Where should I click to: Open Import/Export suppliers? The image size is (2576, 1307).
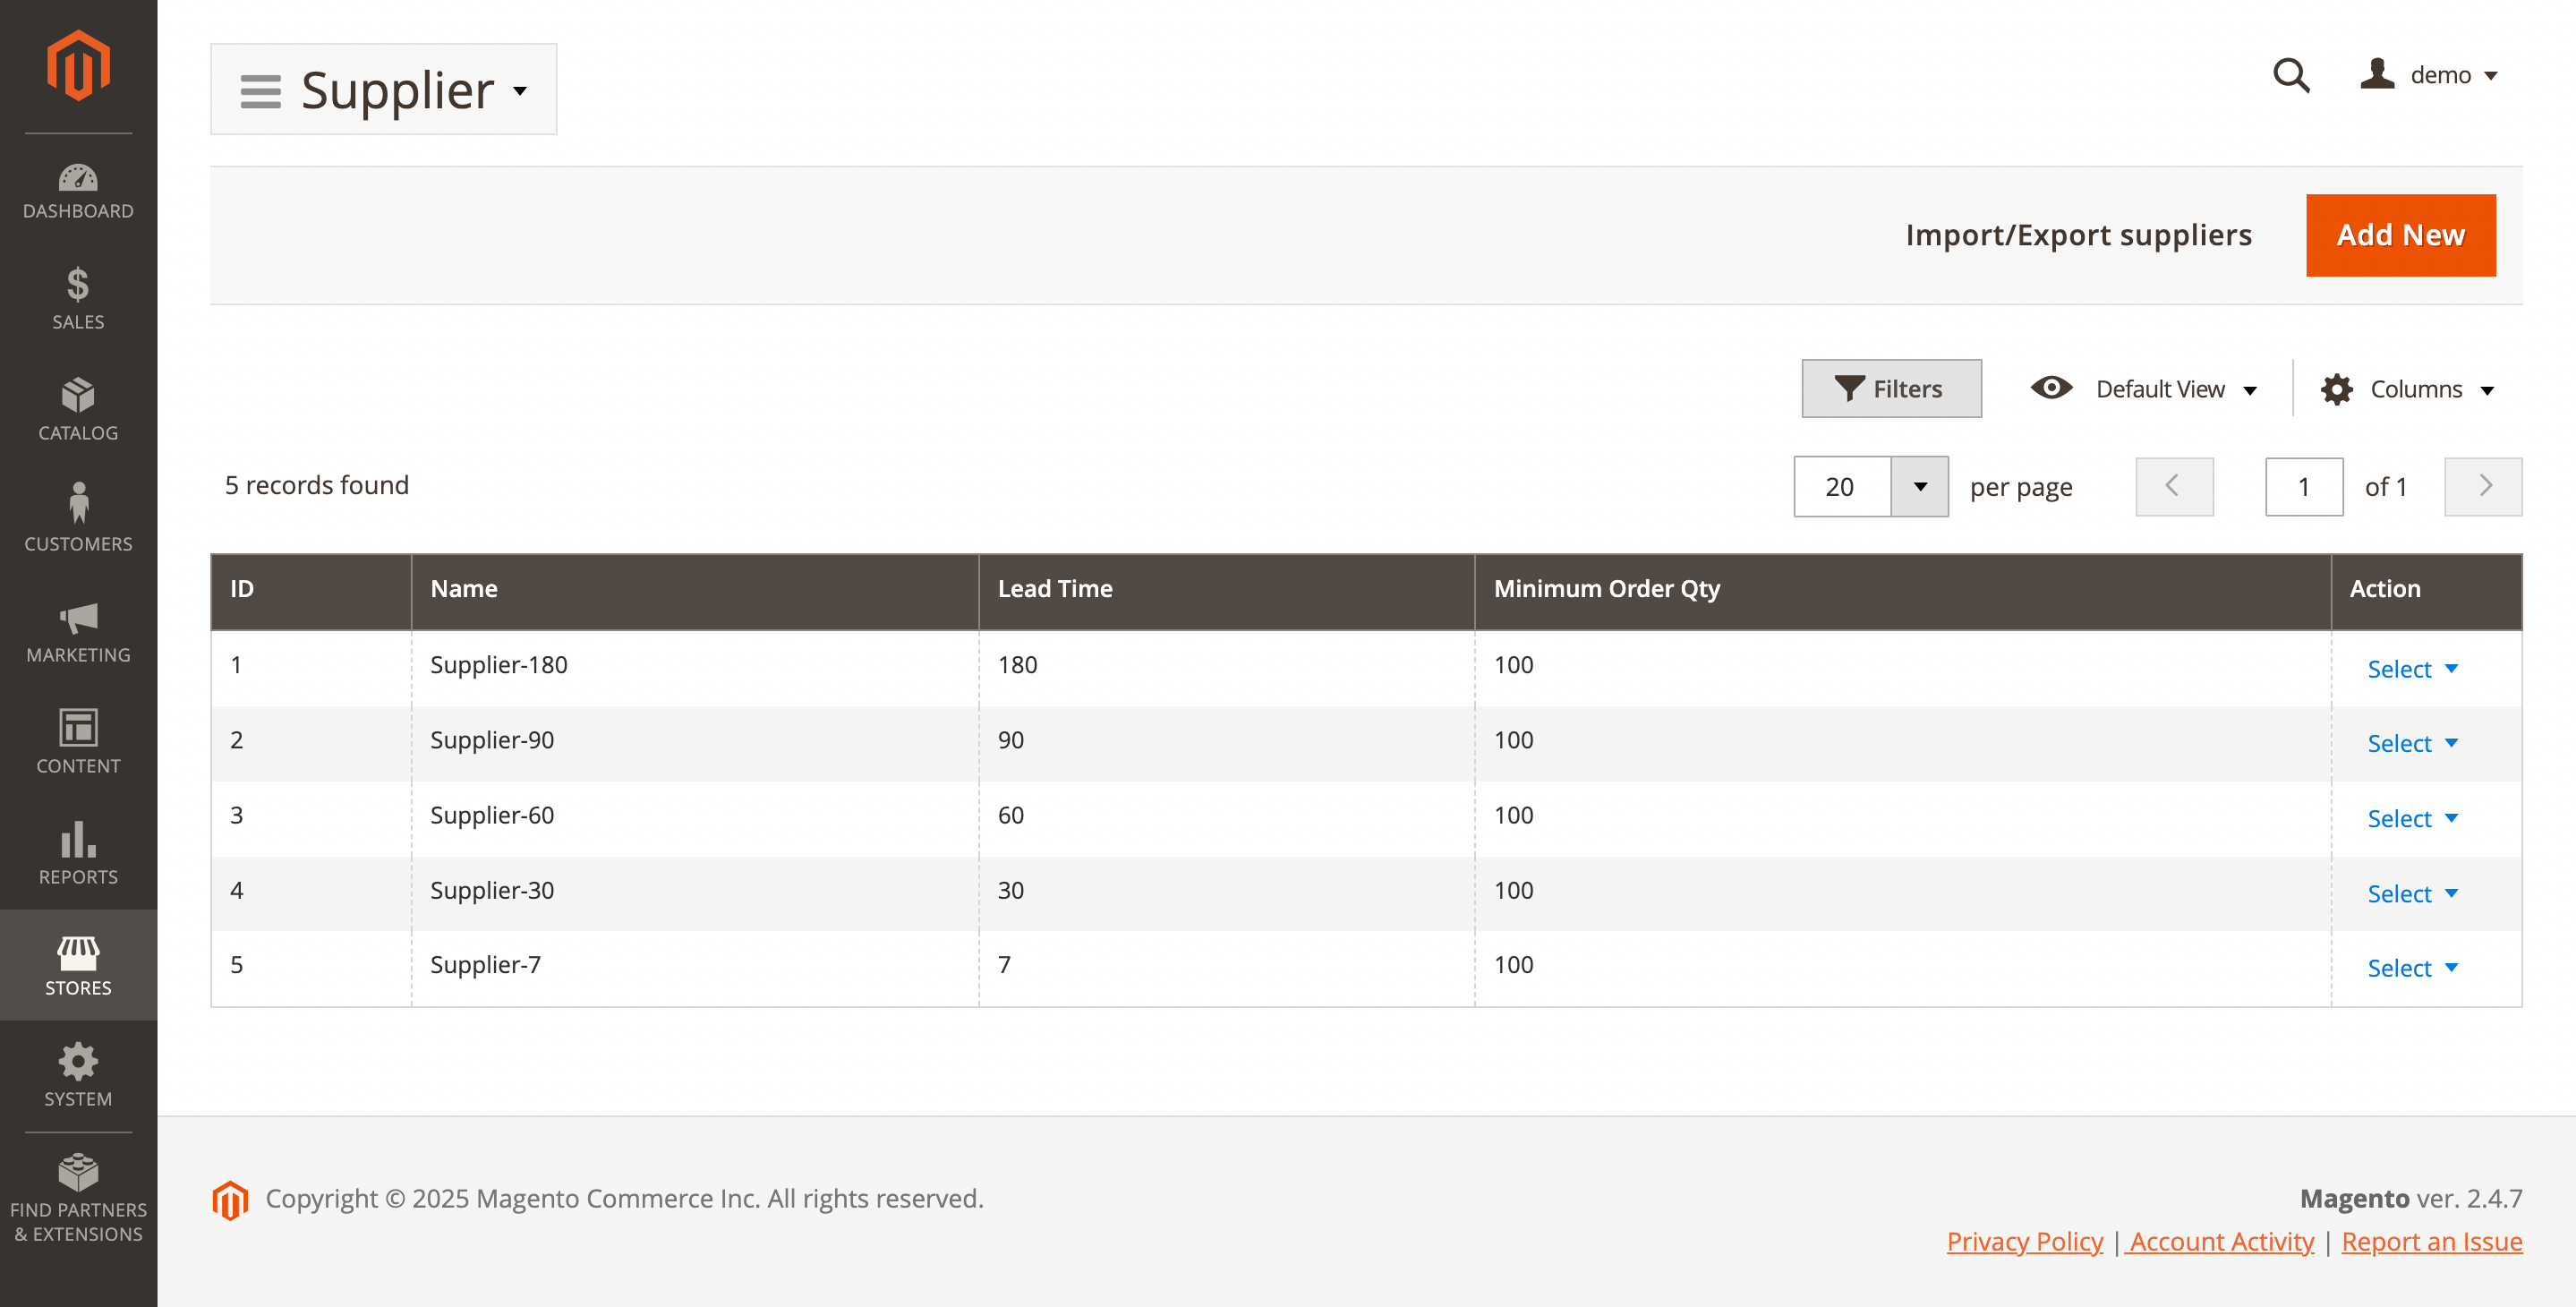2078,235
